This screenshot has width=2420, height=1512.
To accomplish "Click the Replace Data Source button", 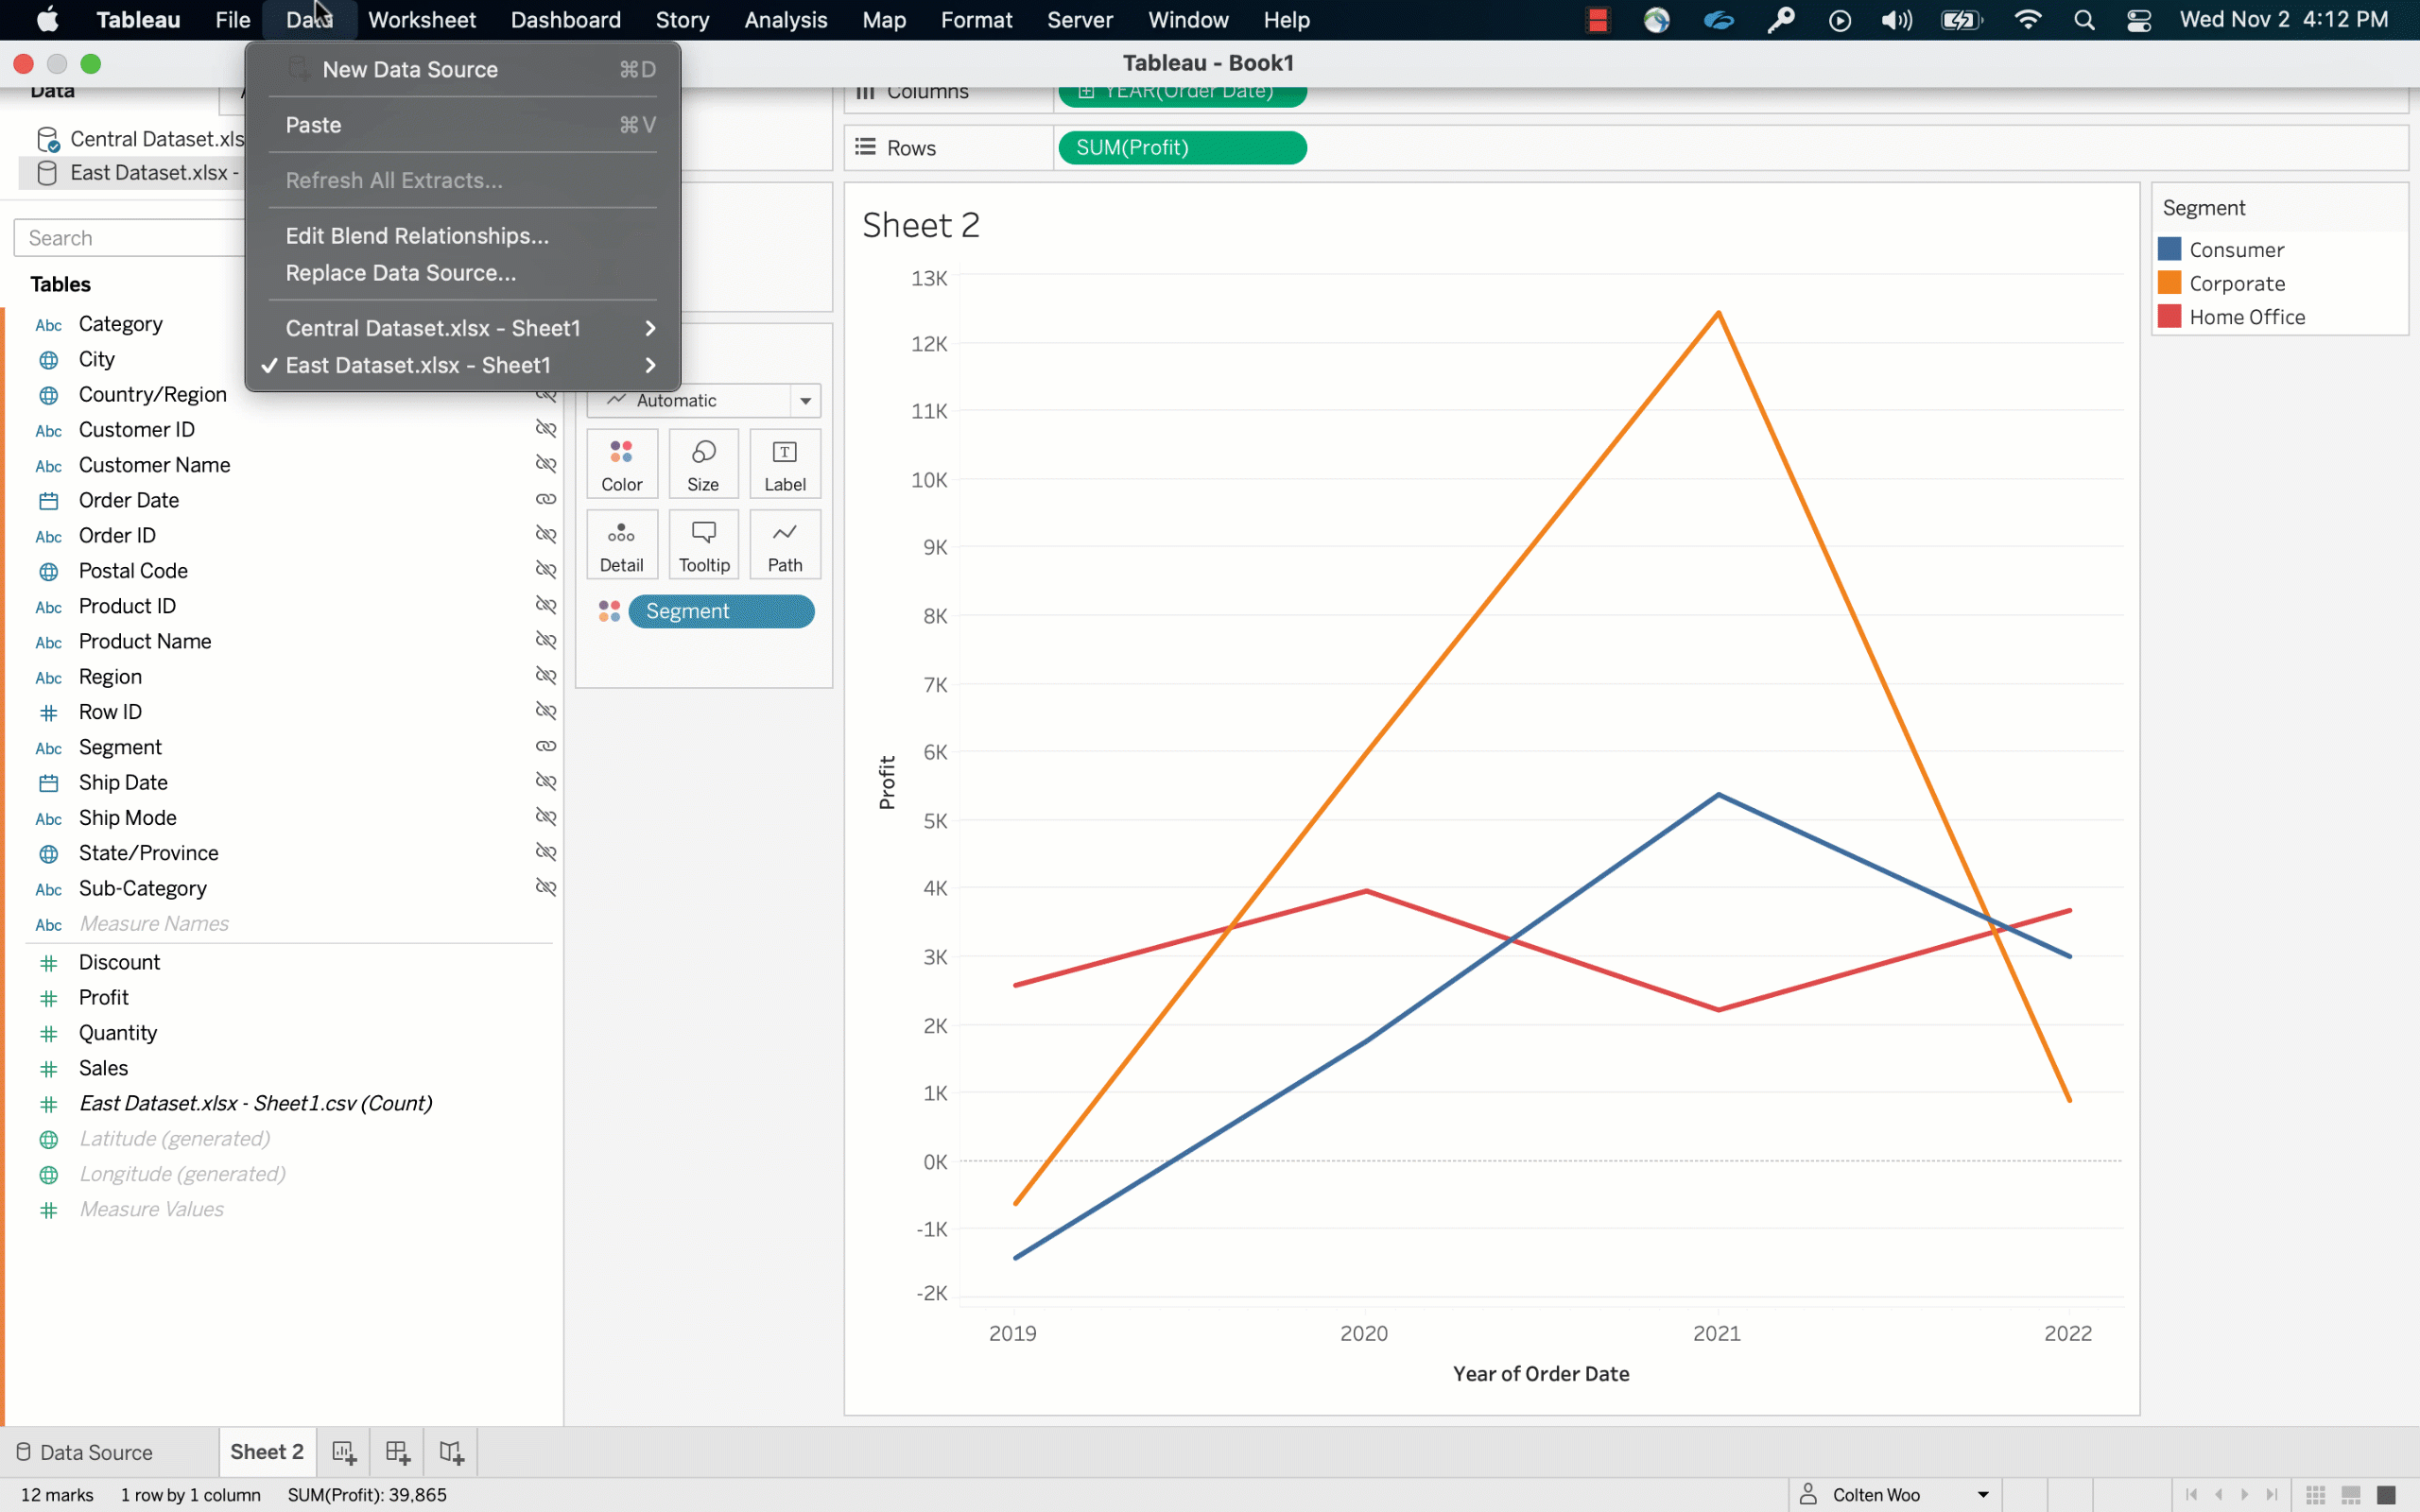I will pos(399,272).
